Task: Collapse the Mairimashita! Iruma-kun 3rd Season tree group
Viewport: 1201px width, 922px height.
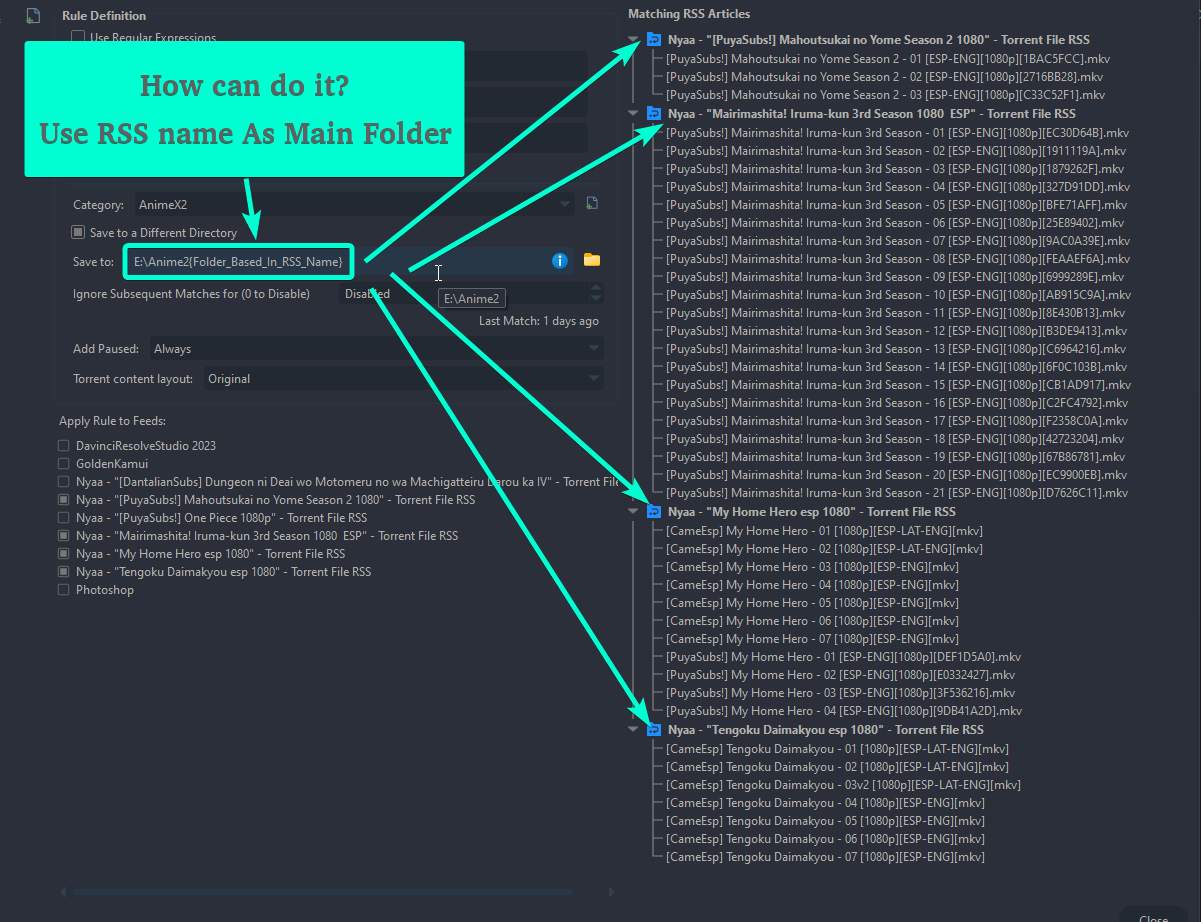Action: click(x=633, y=114)
